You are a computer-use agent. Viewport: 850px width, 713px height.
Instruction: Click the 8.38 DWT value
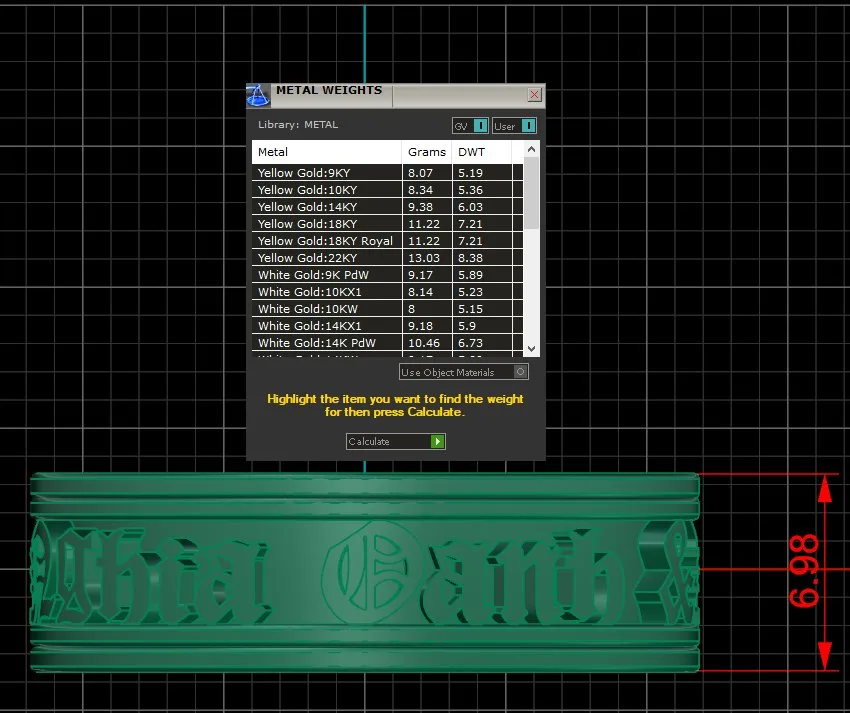pos(470,258)
